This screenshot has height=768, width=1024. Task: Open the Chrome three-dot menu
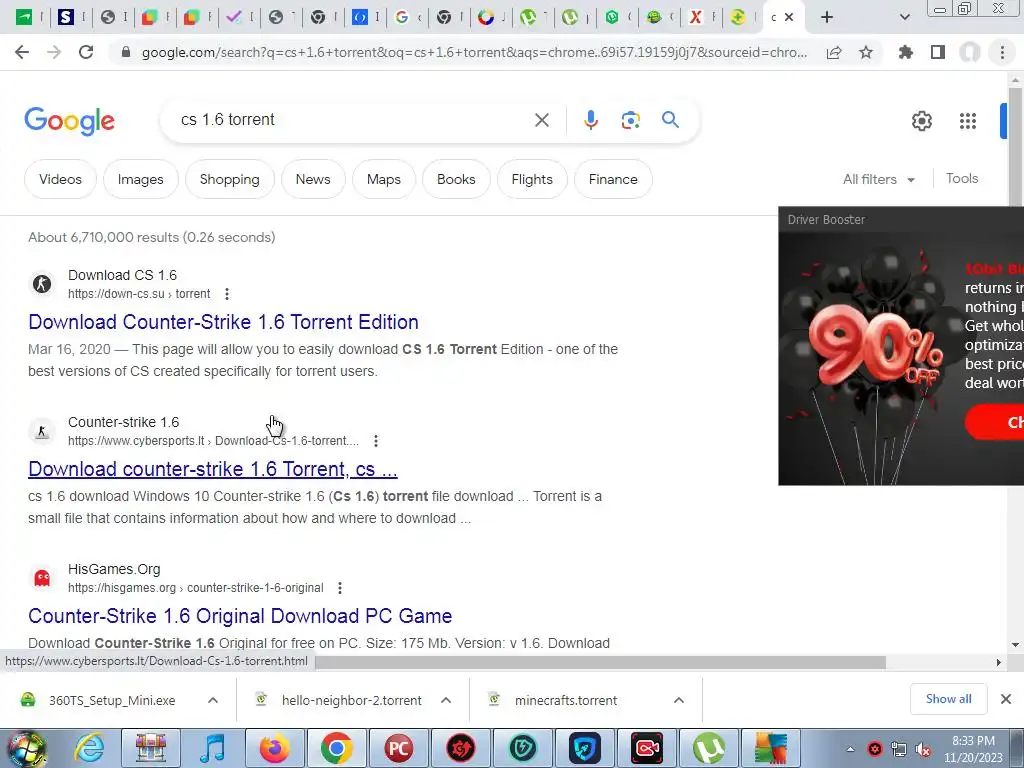[x=1002, y=52]
